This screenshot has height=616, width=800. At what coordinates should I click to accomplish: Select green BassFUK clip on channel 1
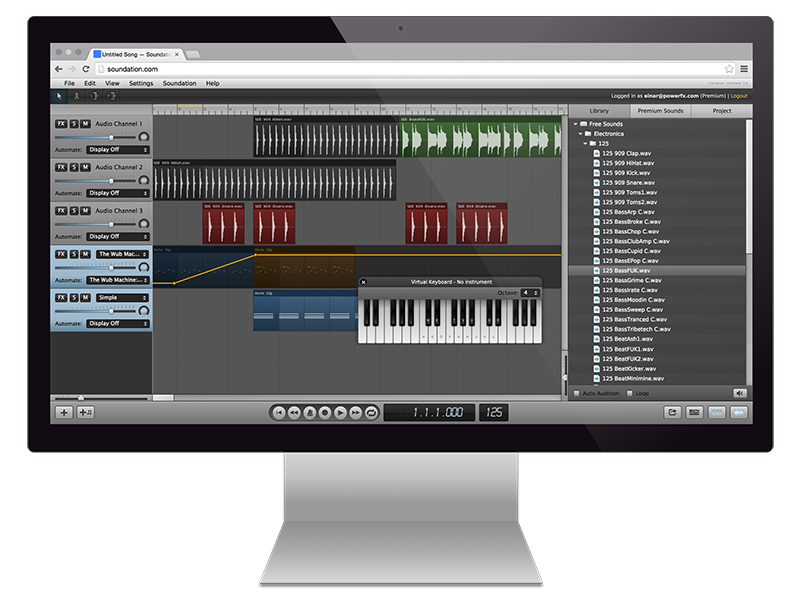pyautogui.click(x=480, y=137)
